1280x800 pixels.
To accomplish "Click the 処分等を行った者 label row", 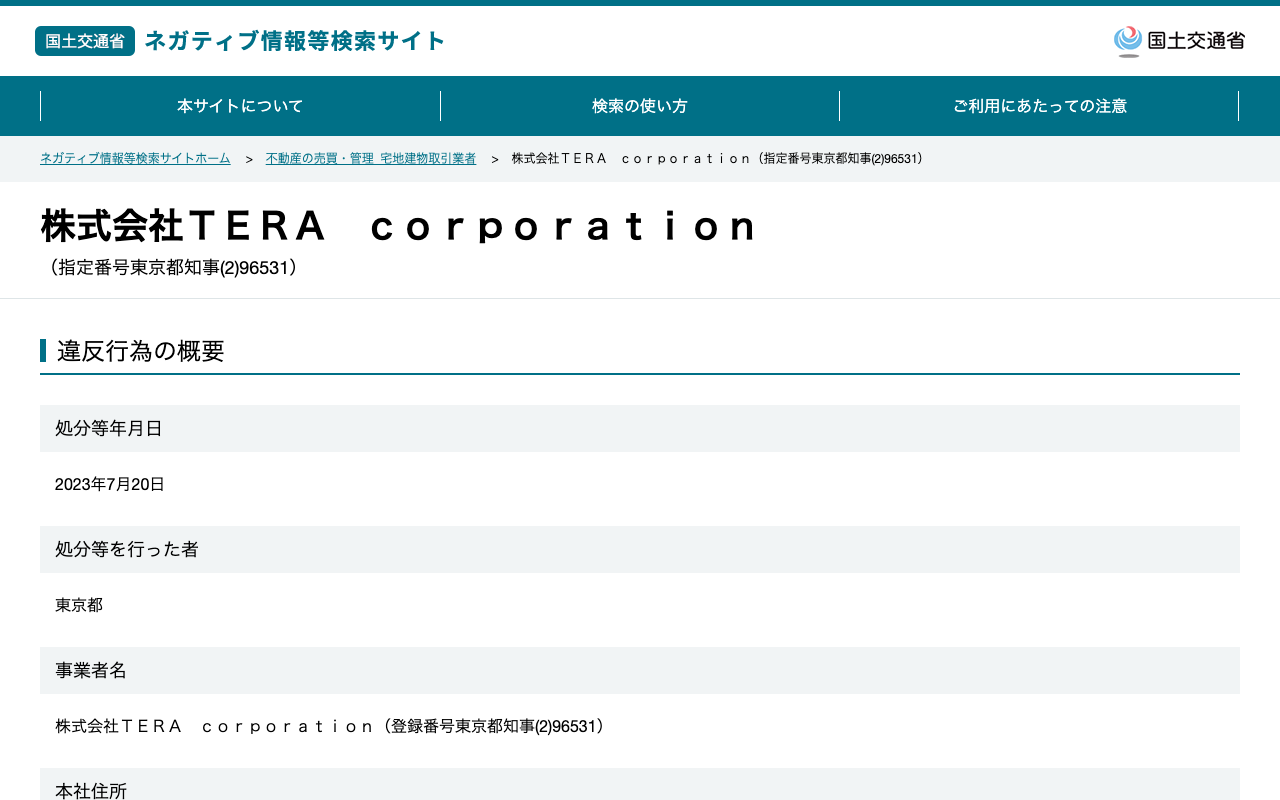I will coord(640,549).
